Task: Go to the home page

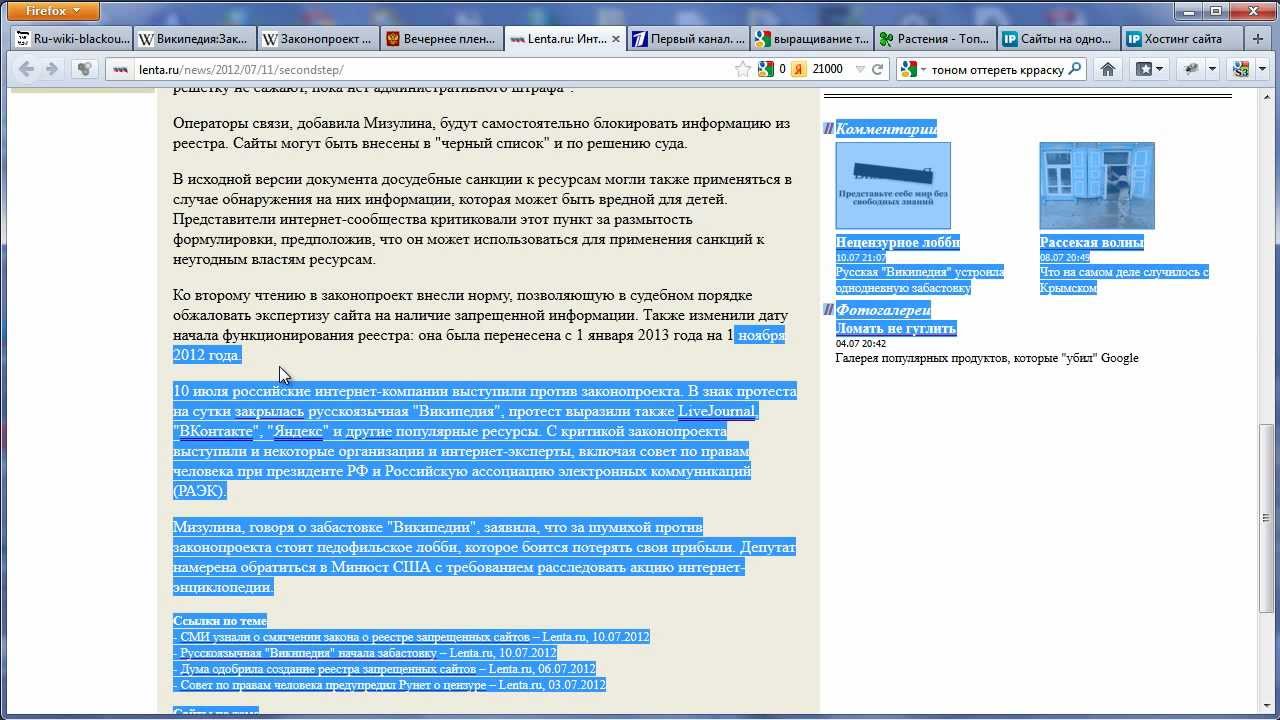Action: click(x=1108, y=69)
